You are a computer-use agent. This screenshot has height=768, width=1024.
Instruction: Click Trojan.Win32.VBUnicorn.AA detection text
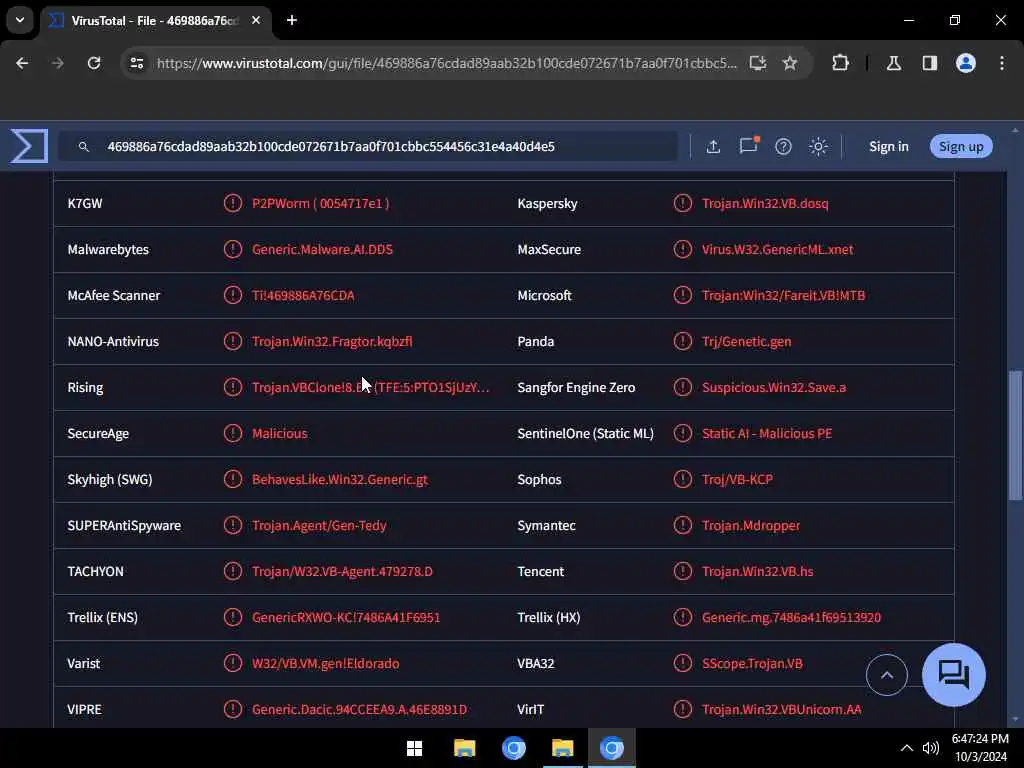pos(782,709)
